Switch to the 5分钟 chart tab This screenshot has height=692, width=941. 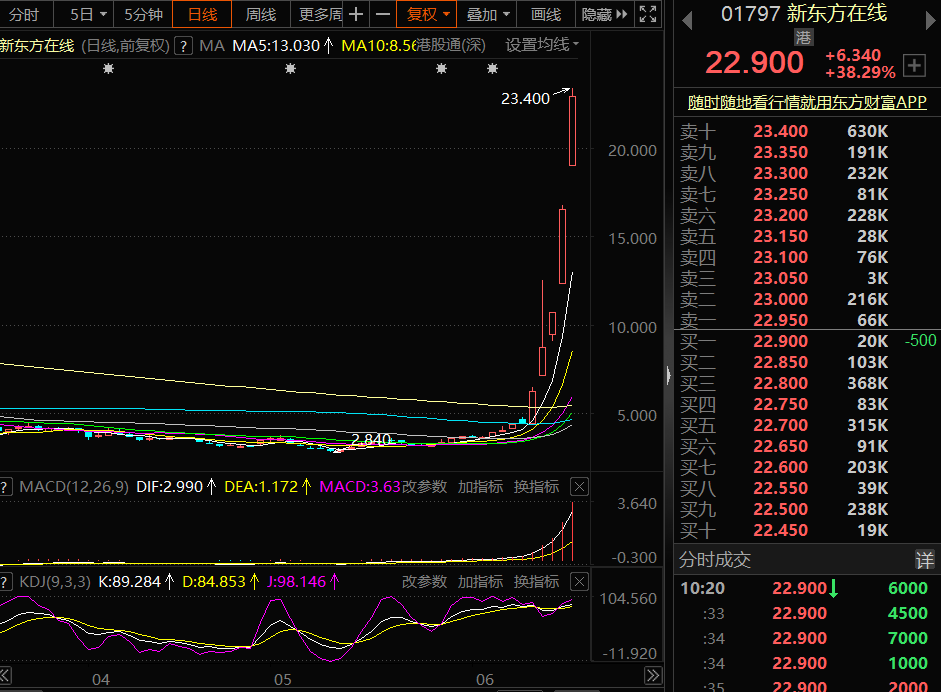[x=143, y=14]
